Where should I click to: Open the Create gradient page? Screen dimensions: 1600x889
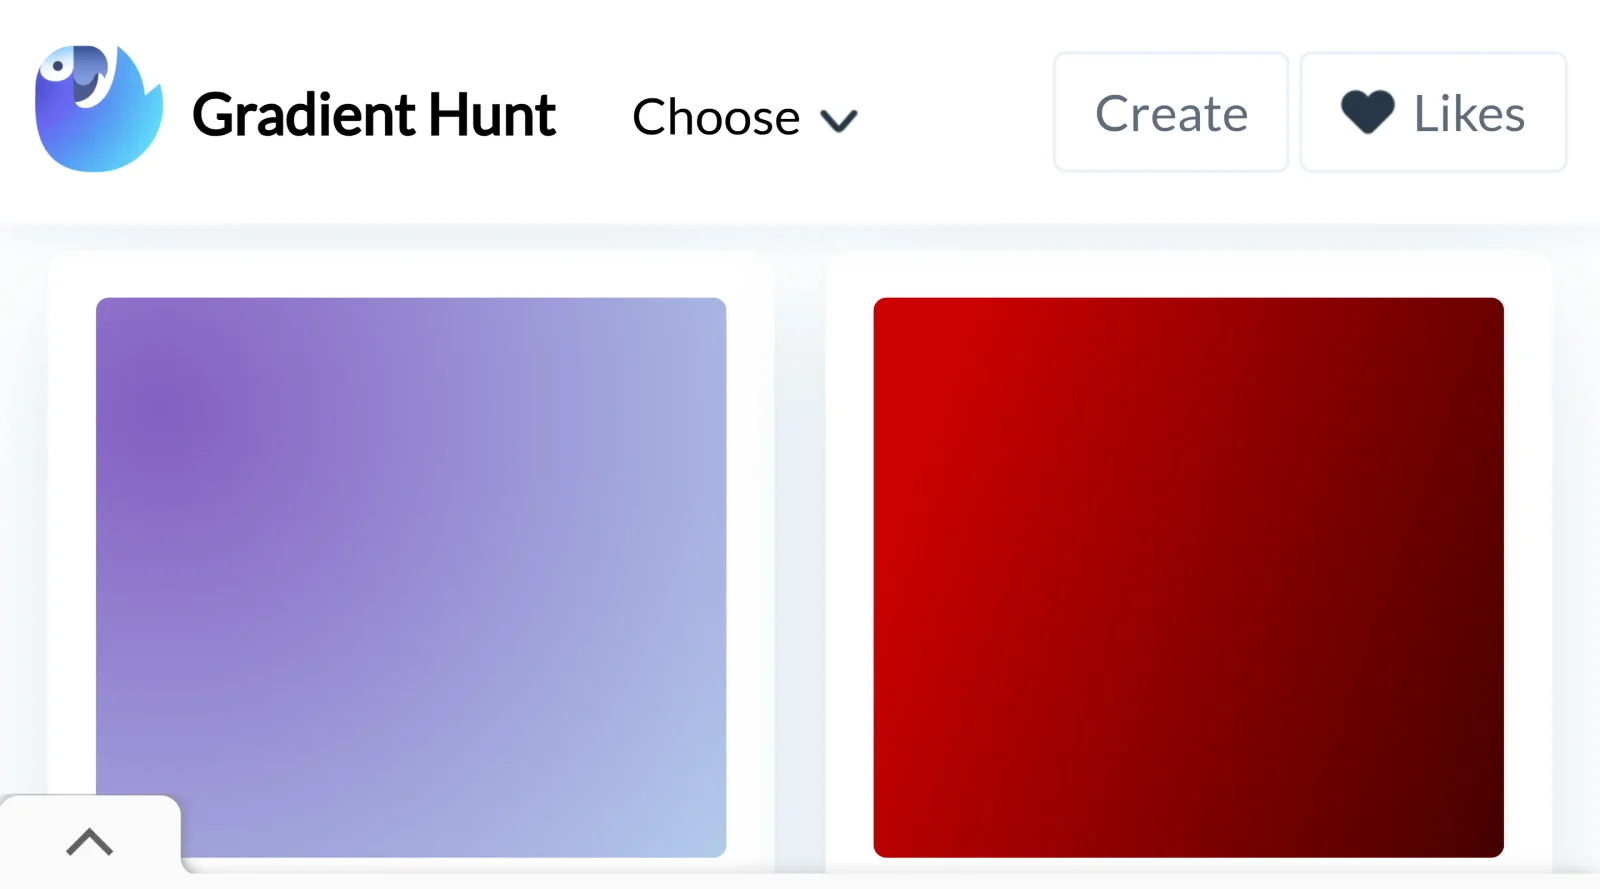click(1171, 112)
